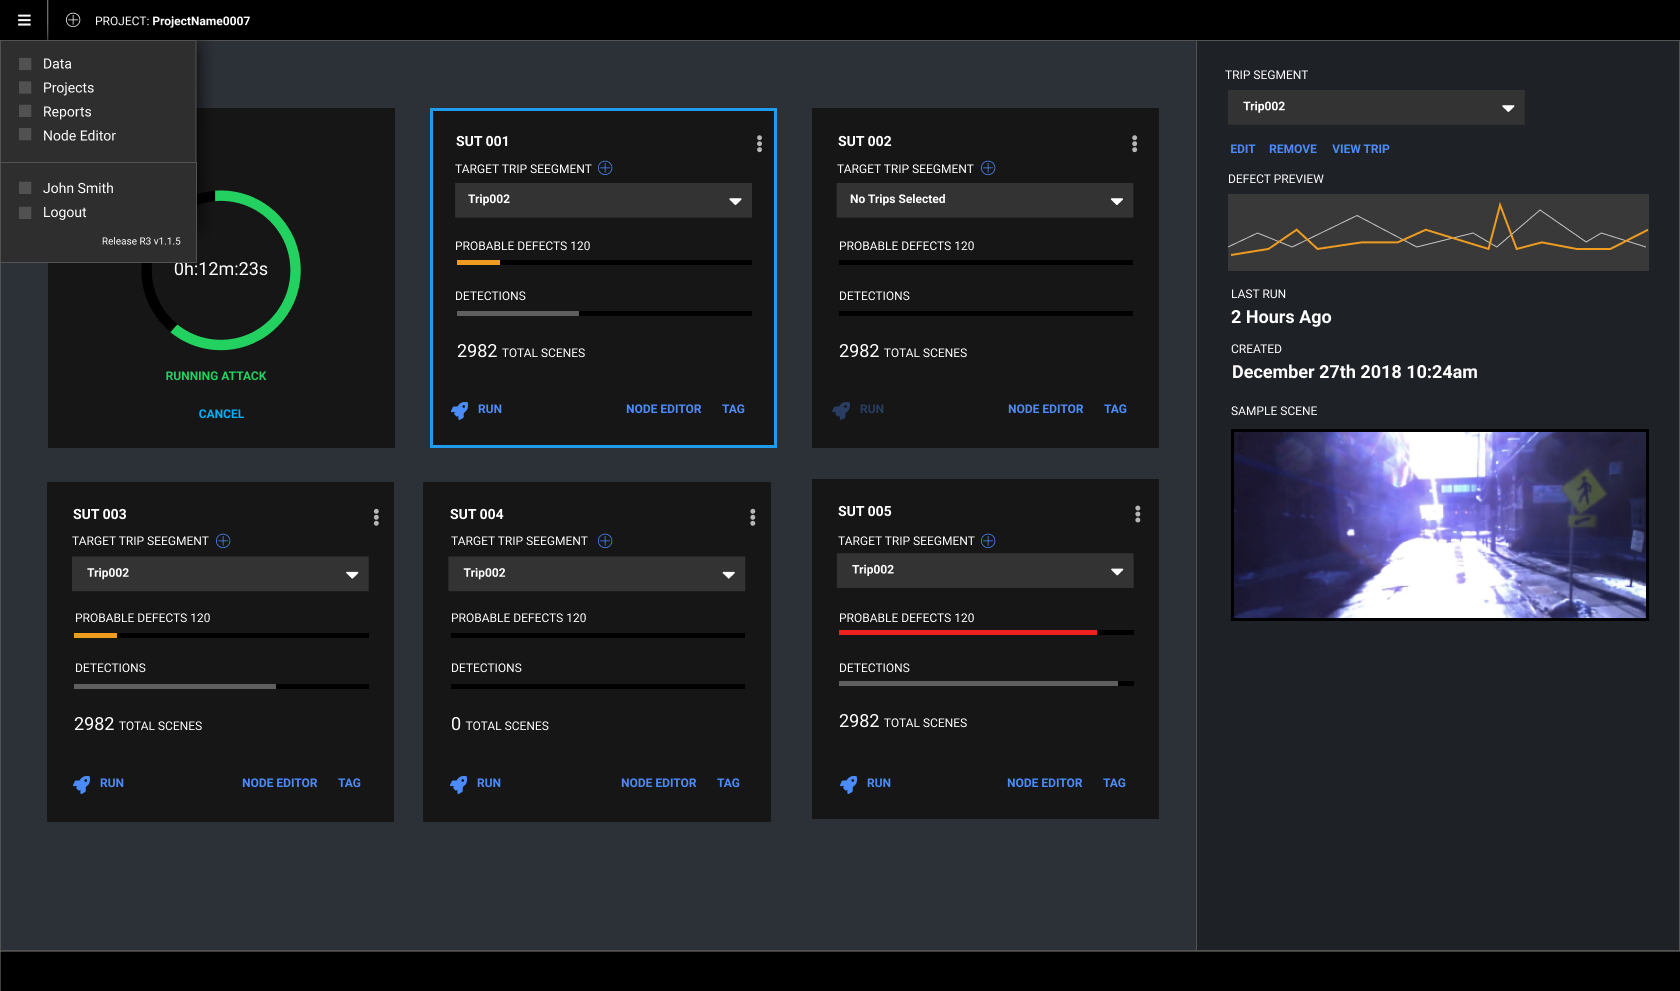This screenshot has height=991, width=1680.
Task: Open SUT 002 three-dot options menu
Action: tap(1134, 144)
